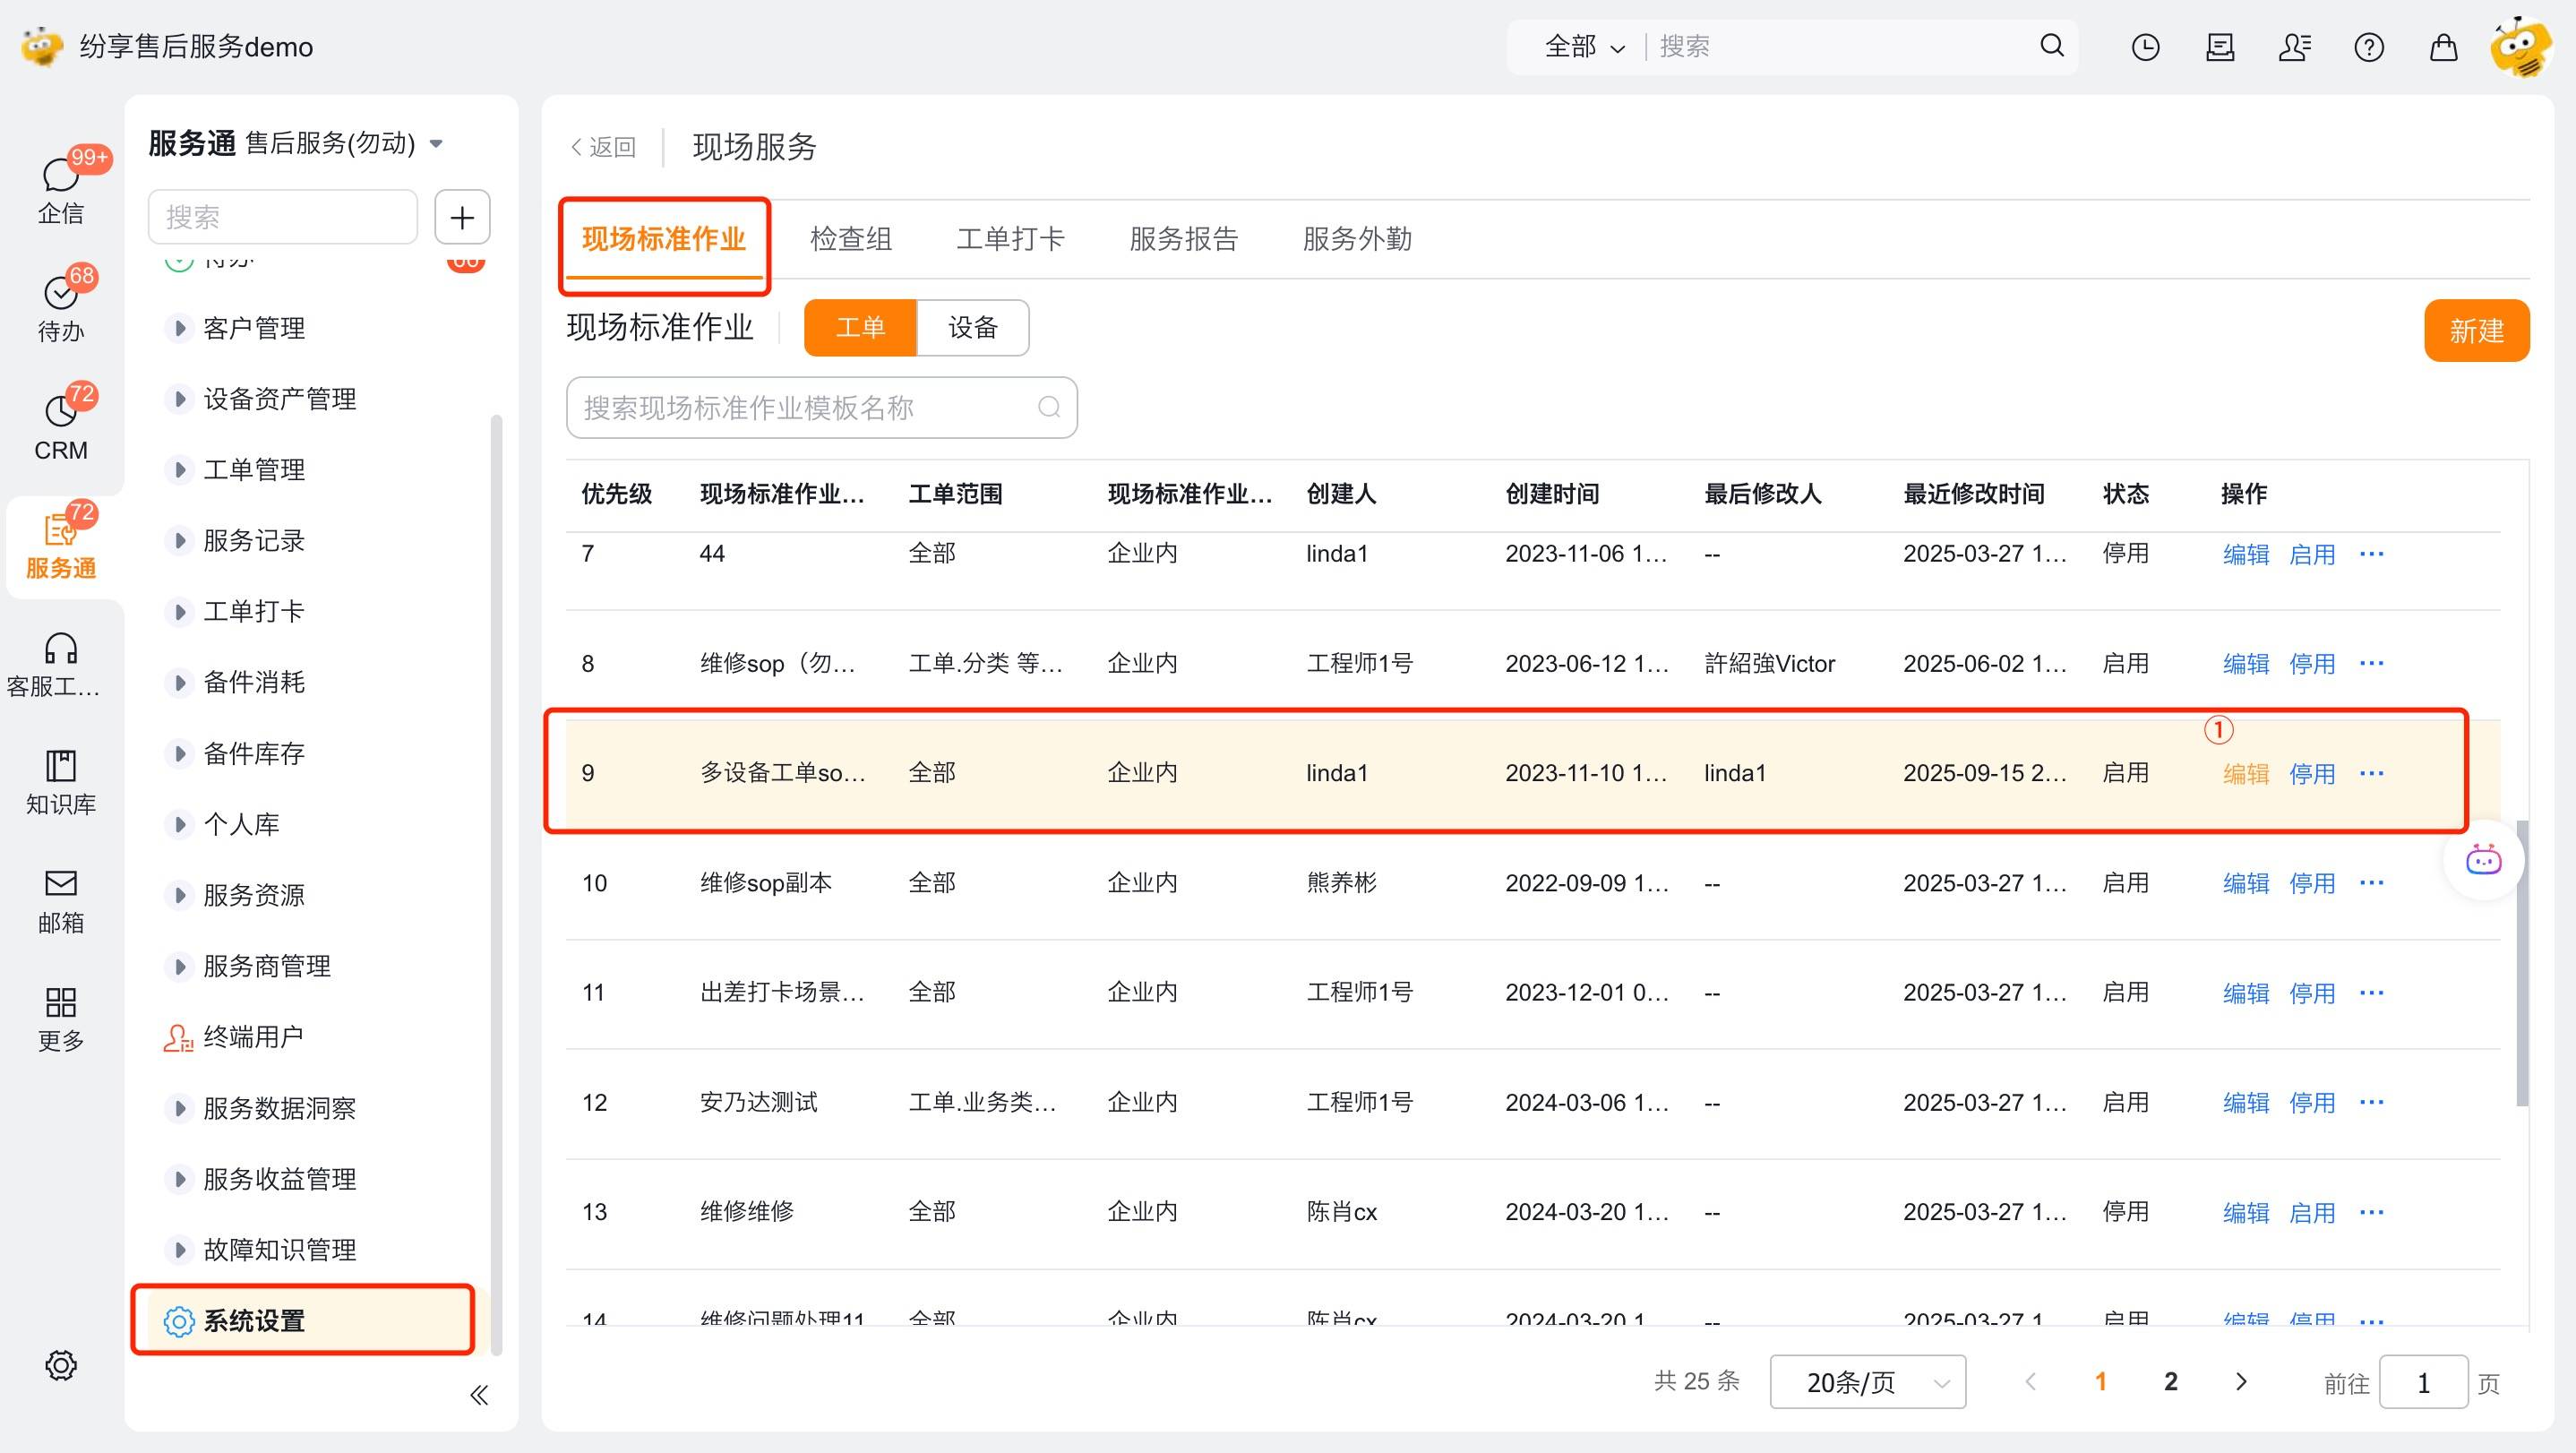
Task: Click the orange 新建 button
Action: tap(2476, 331)
